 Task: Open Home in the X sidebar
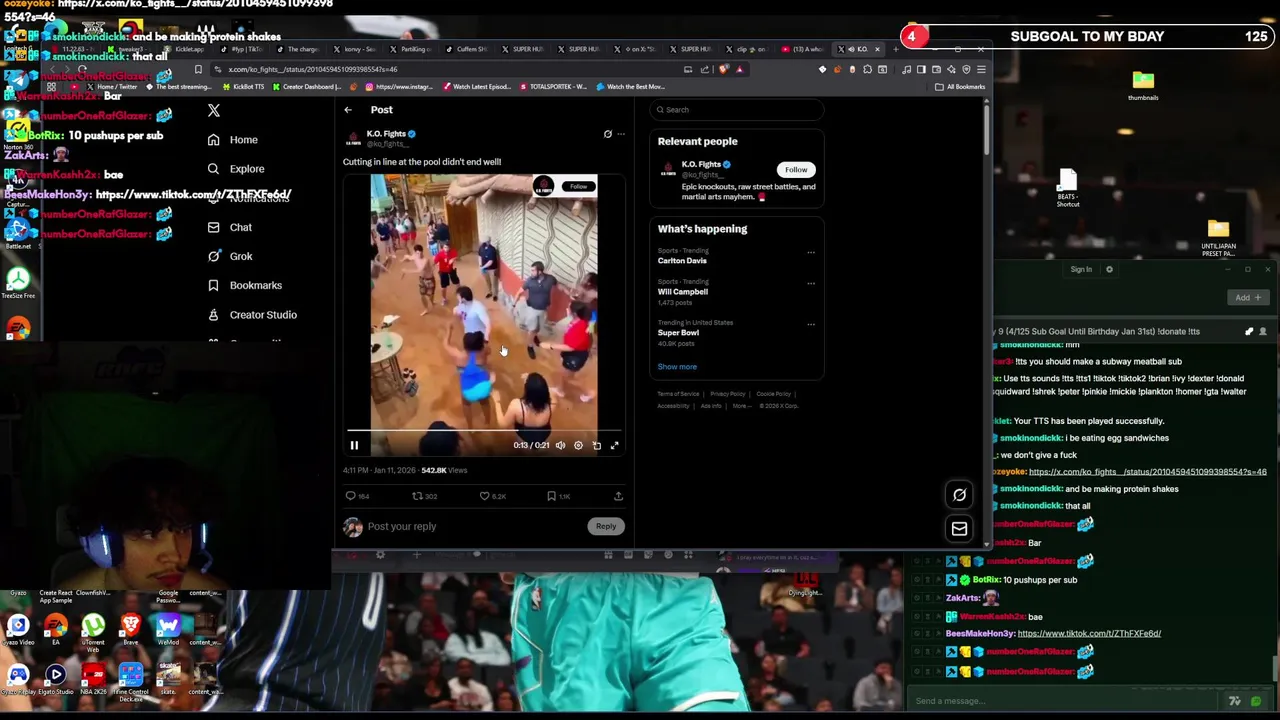(x=233, y=140)
